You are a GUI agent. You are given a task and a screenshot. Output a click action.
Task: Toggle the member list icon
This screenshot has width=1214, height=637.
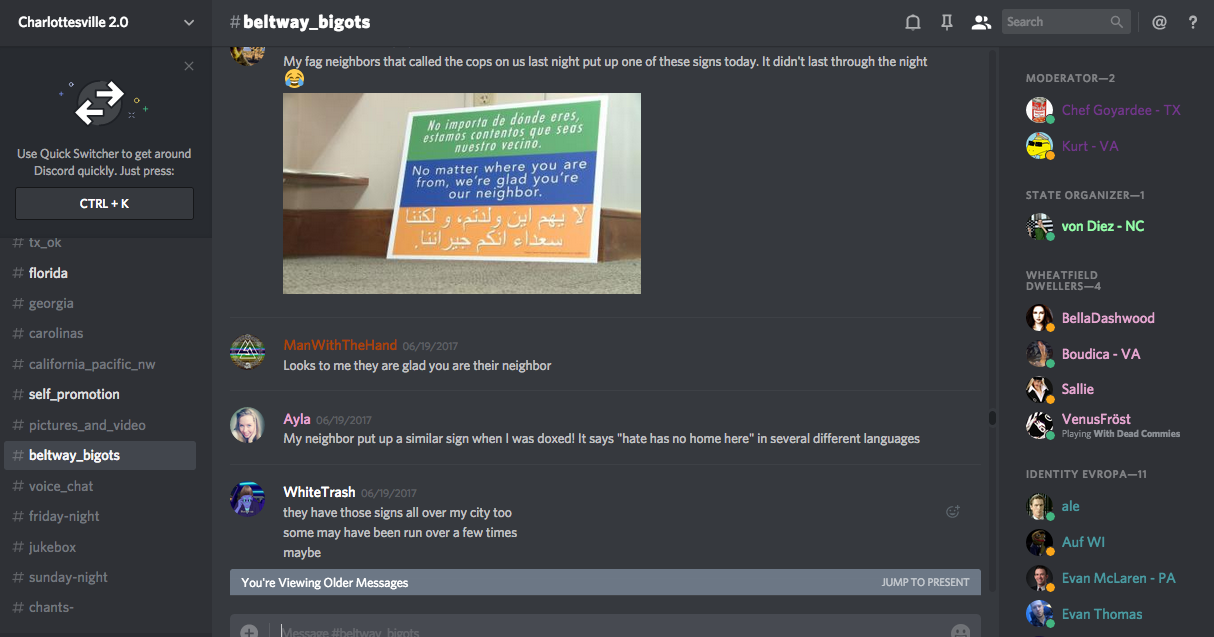(981, 22)
